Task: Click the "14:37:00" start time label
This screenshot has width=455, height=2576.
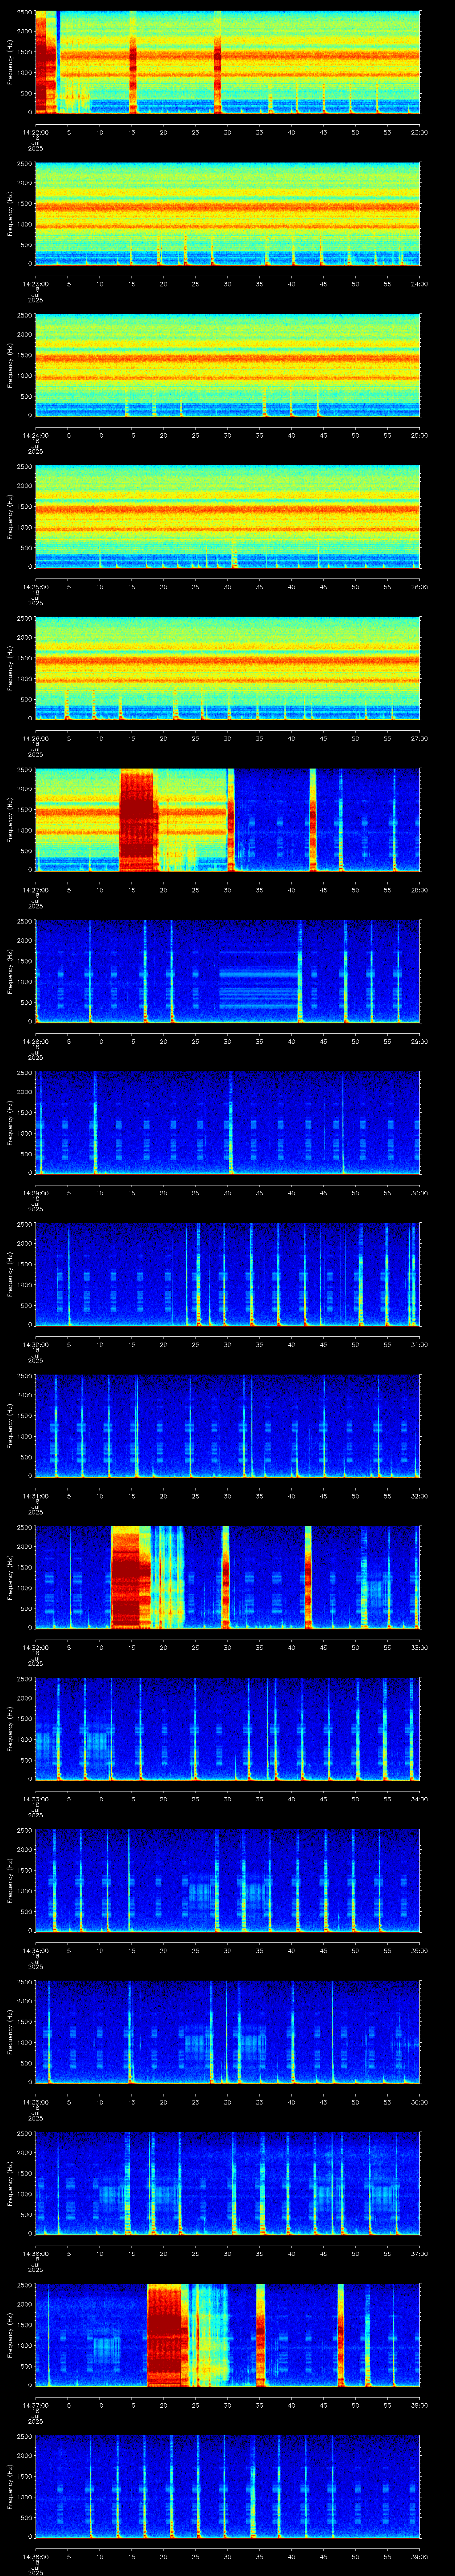Action: [x=35, y=2405]
